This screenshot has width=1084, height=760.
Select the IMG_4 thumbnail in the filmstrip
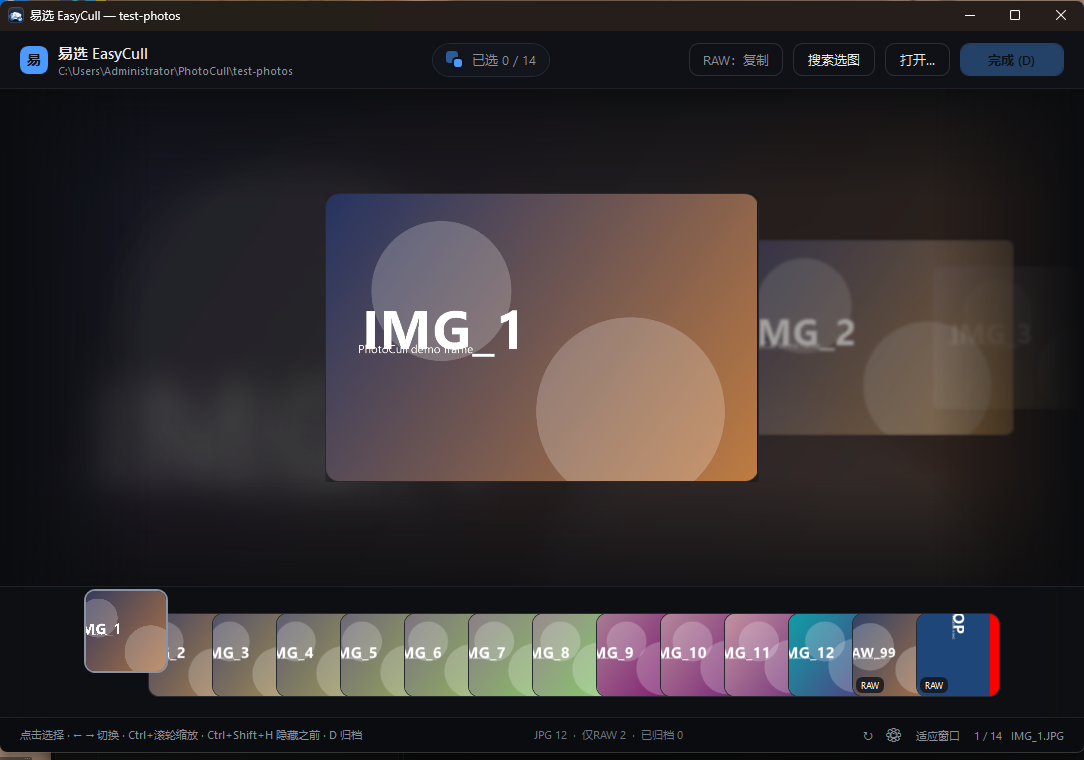(x=308, y=655)
